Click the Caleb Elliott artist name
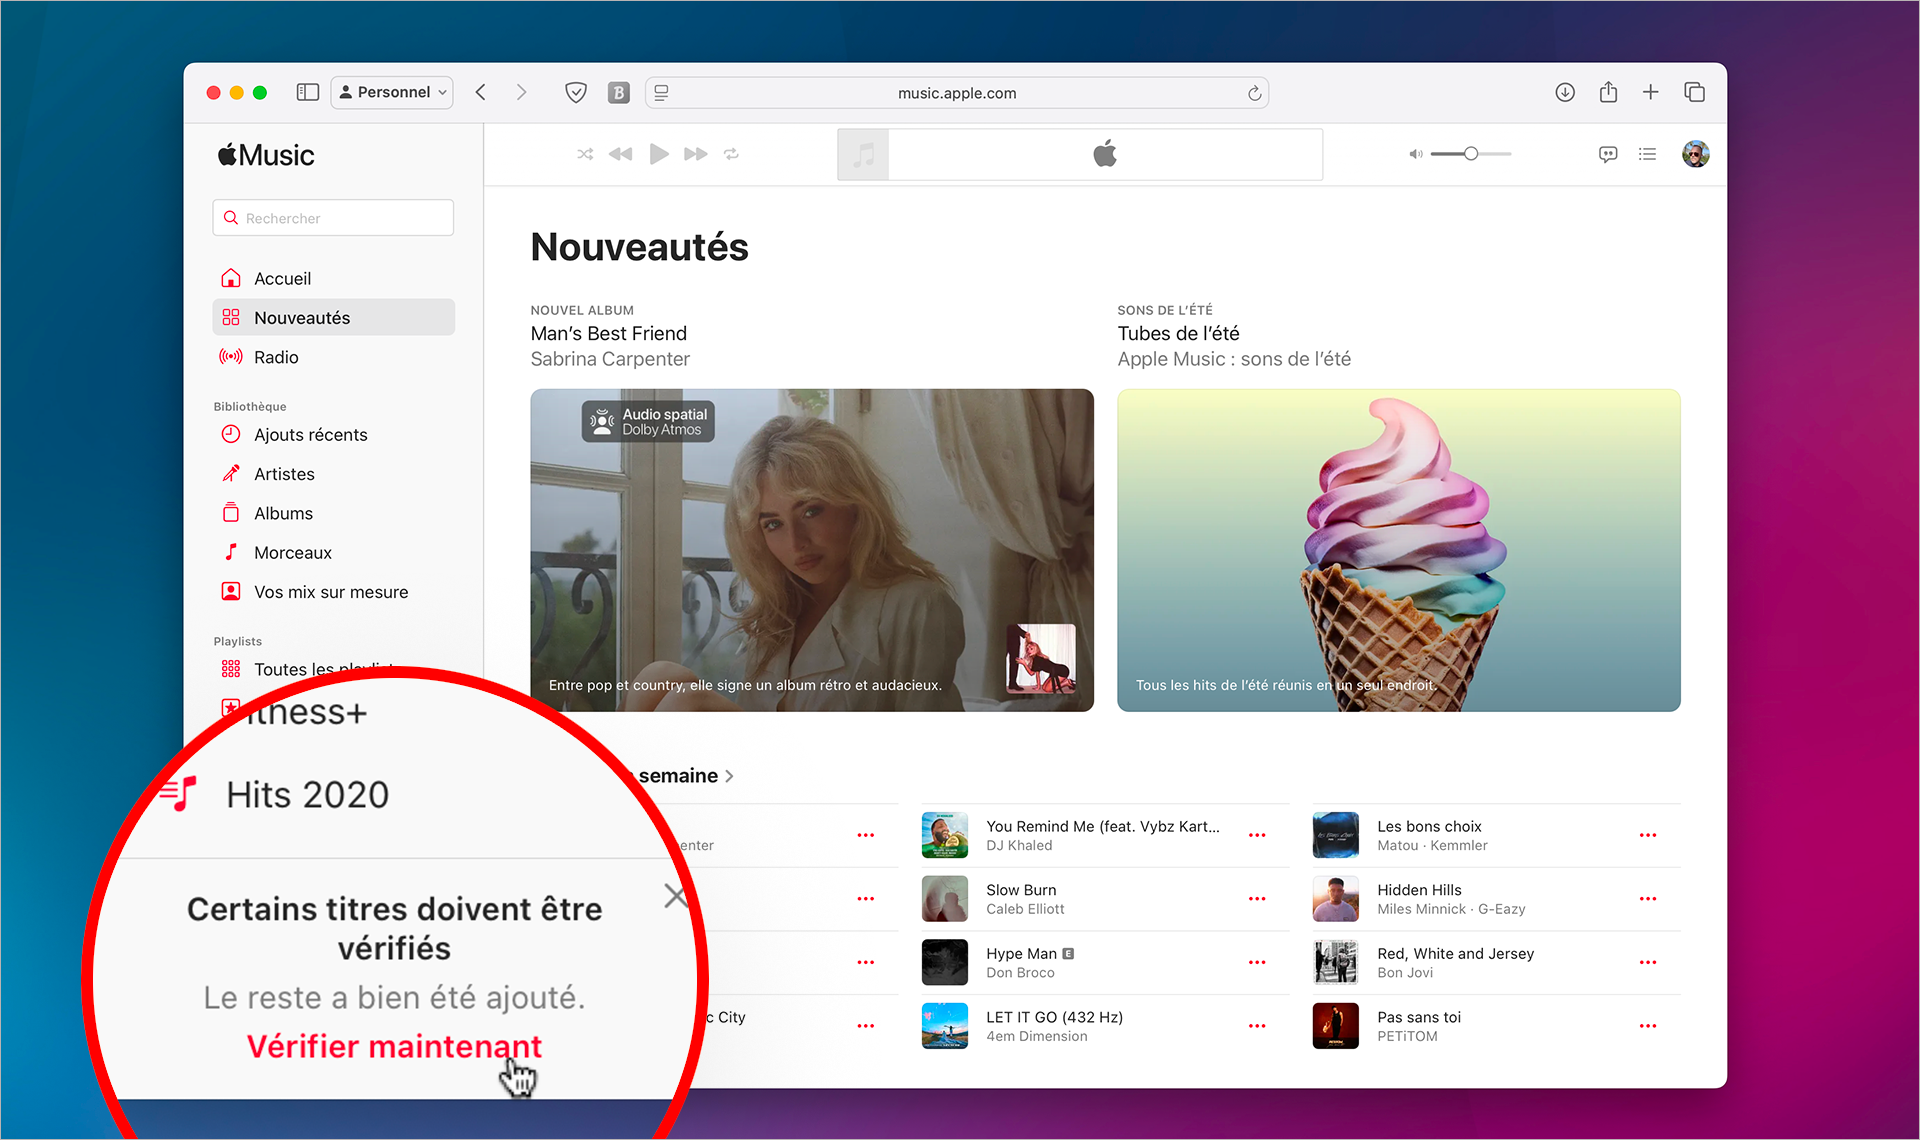This screenshot has height=1140, width=1920. 1025,909
